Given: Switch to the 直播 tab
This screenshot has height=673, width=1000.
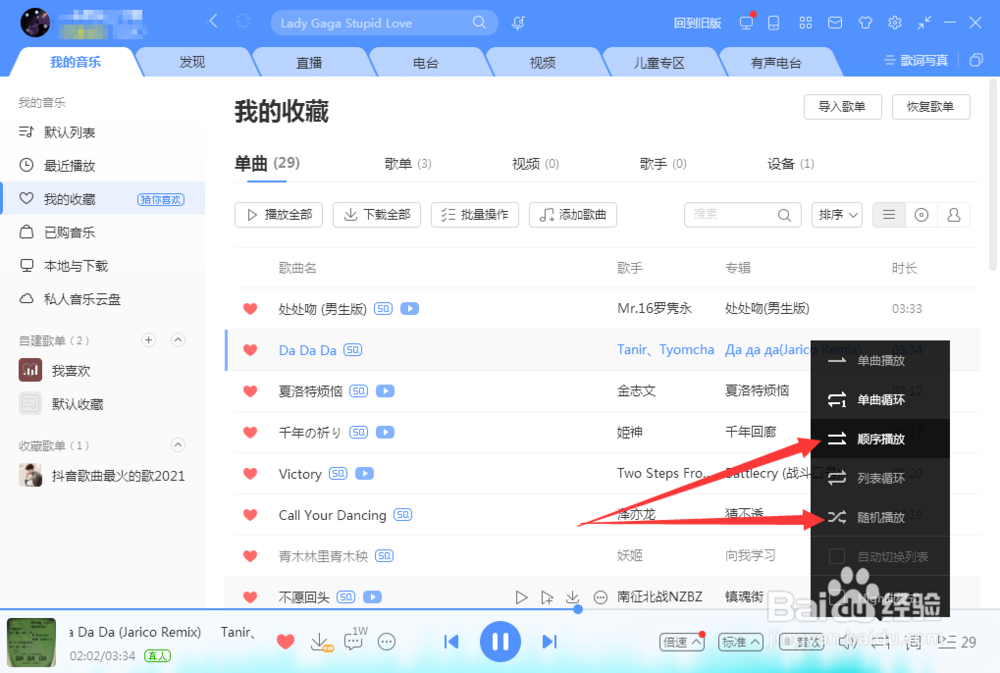Looking at the screenshot, I should tap(309, 63).
